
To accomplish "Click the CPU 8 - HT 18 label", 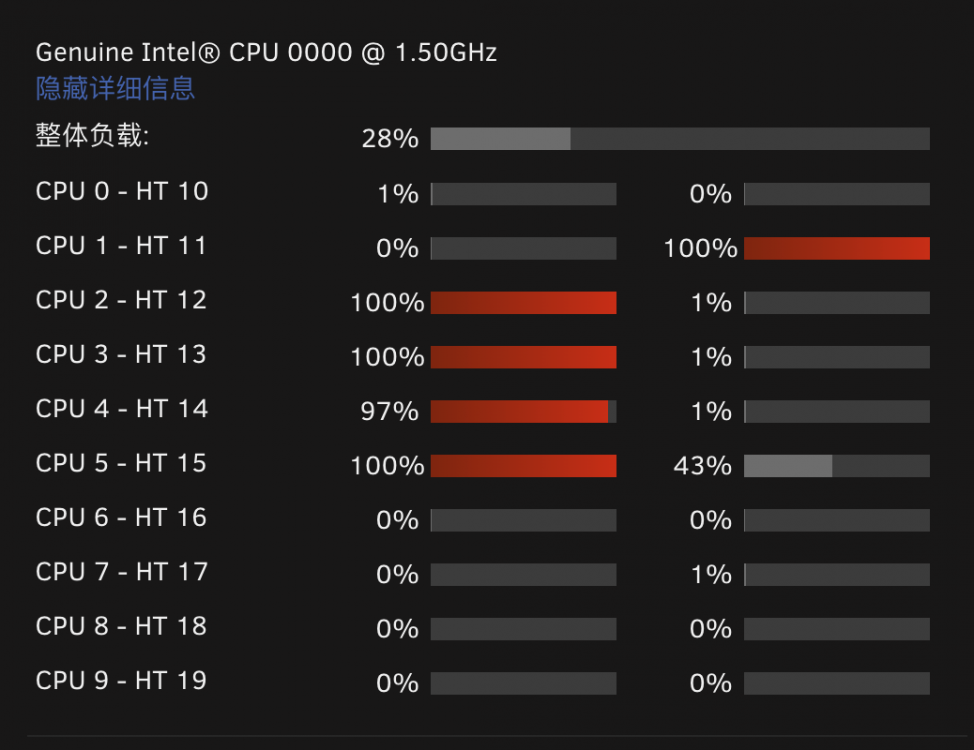I will (x=121, y=626).
